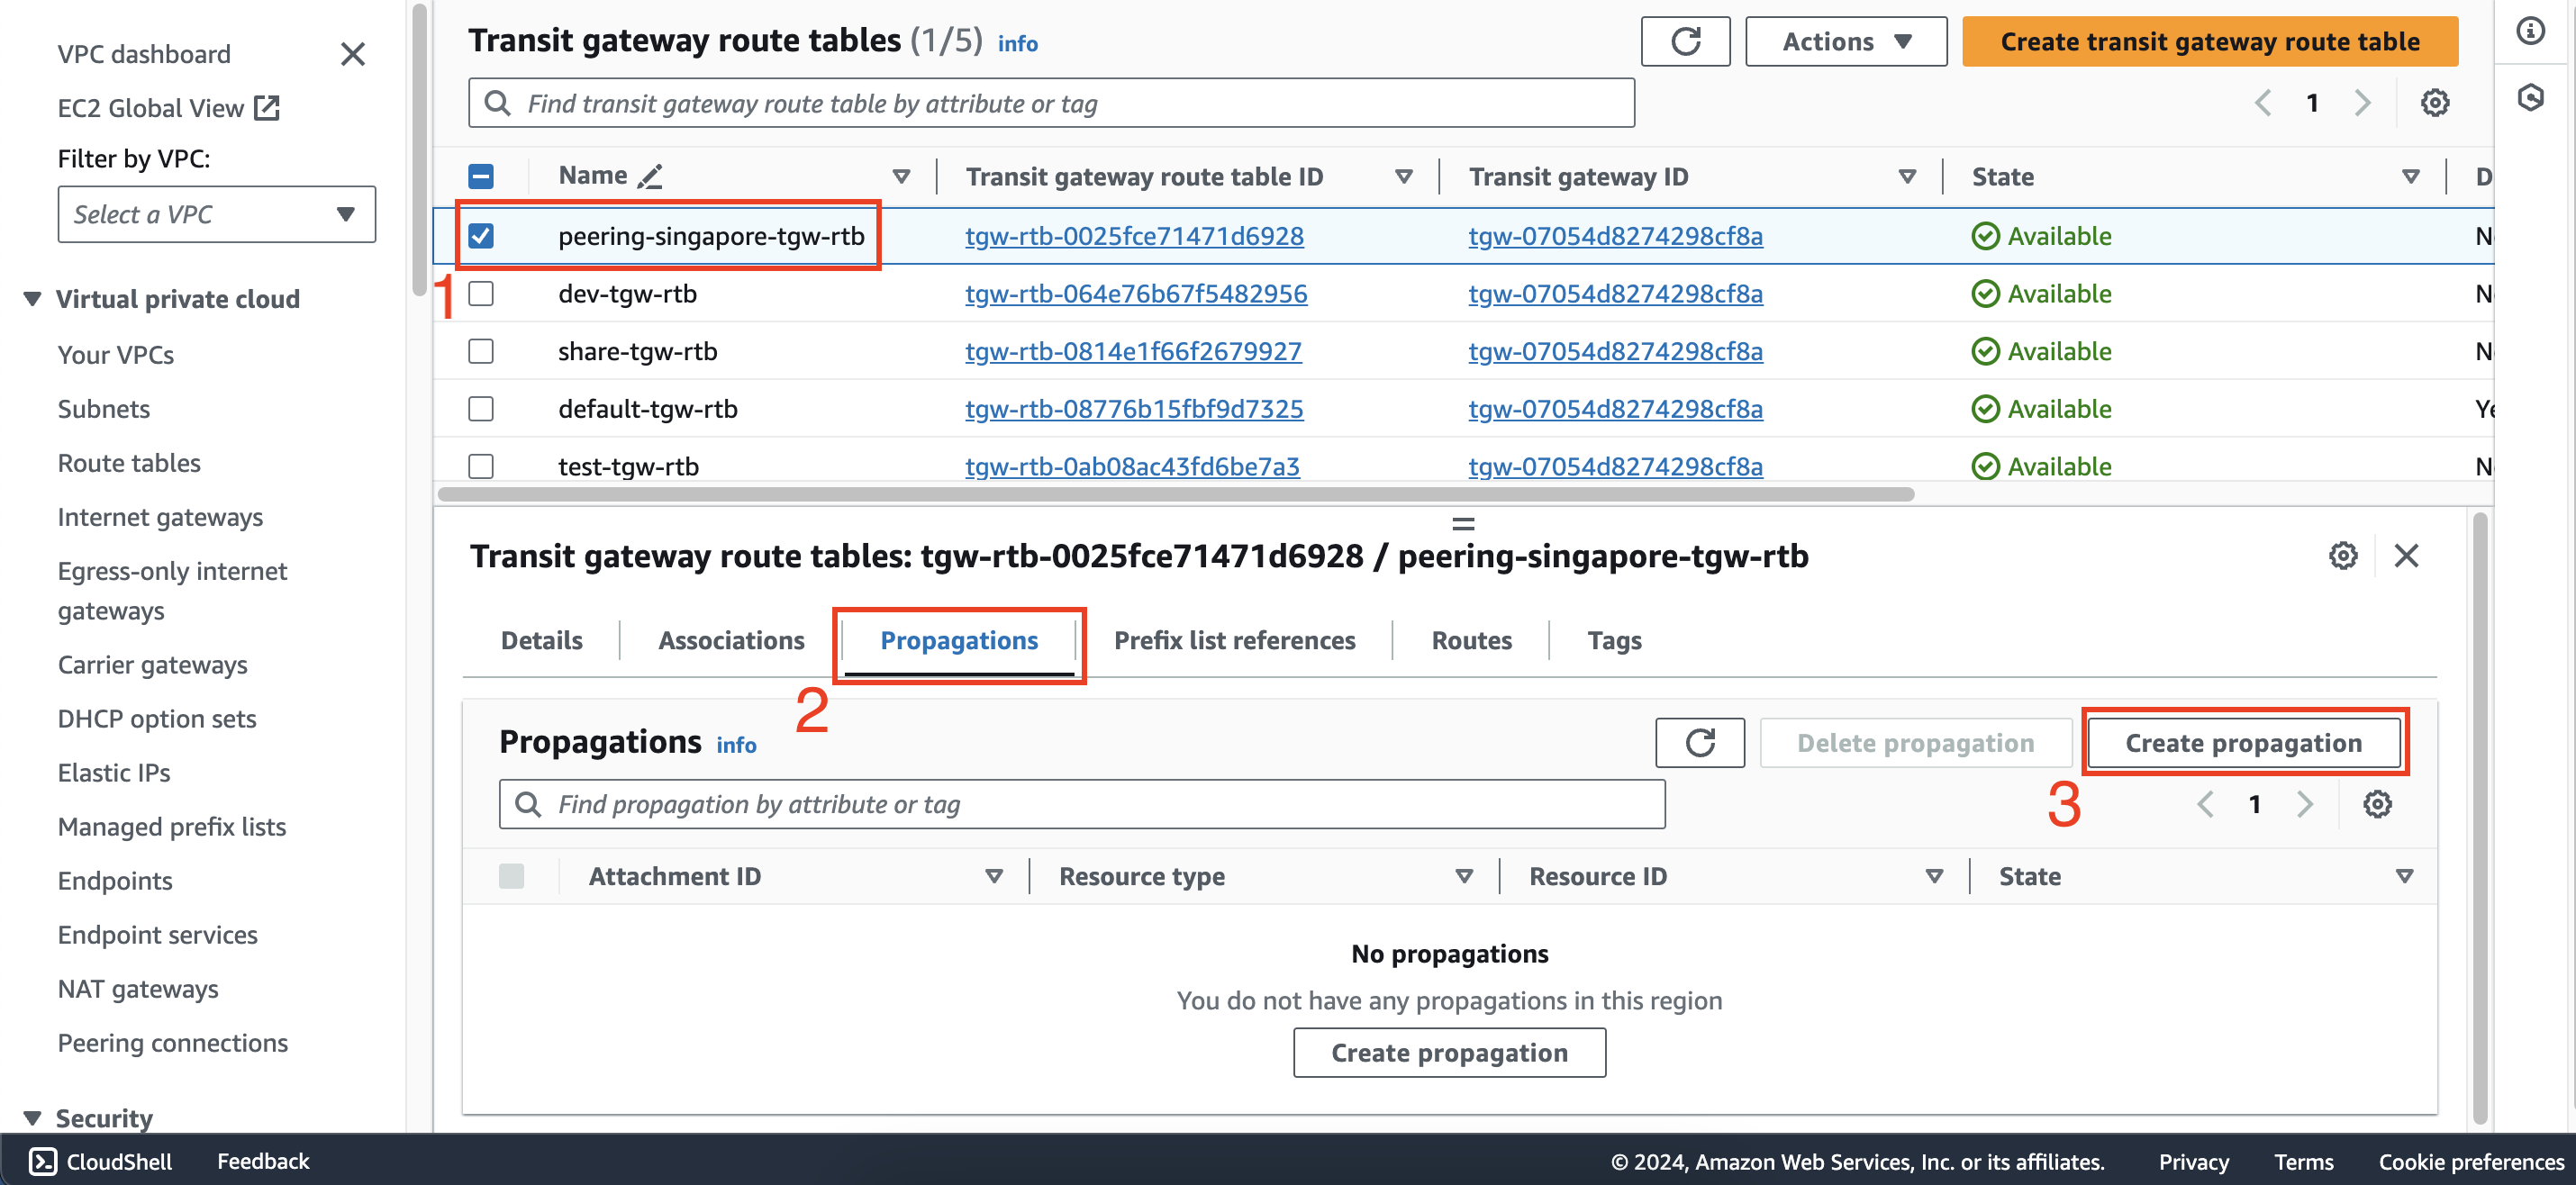
Task: Switch to the Associations tab
Action: pos(731,639)
